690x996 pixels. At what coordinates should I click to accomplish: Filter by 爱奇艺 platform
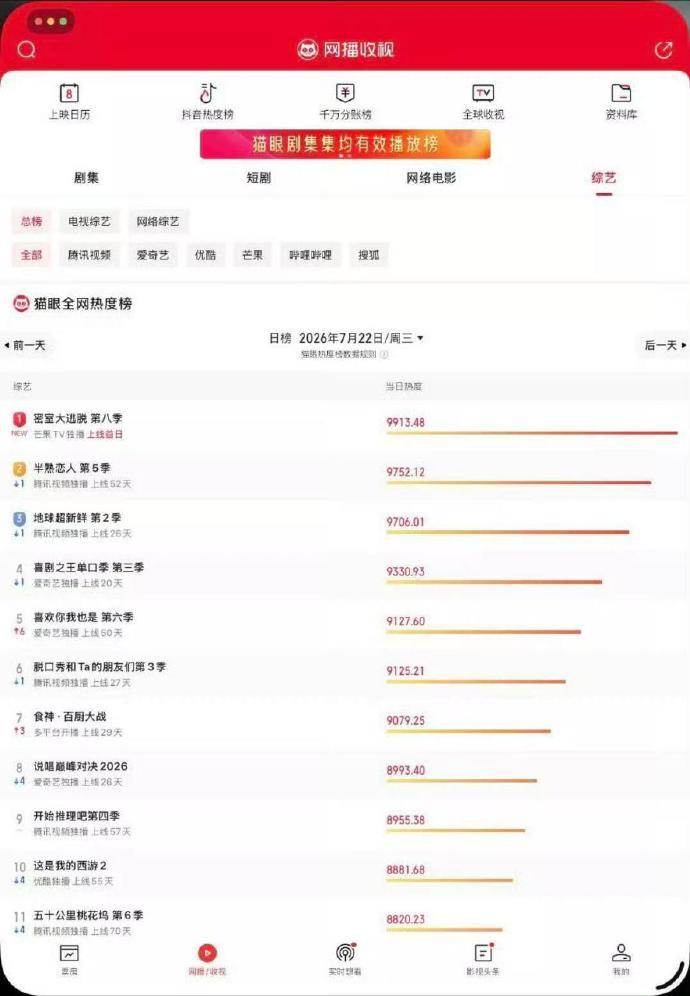point(152,255)
